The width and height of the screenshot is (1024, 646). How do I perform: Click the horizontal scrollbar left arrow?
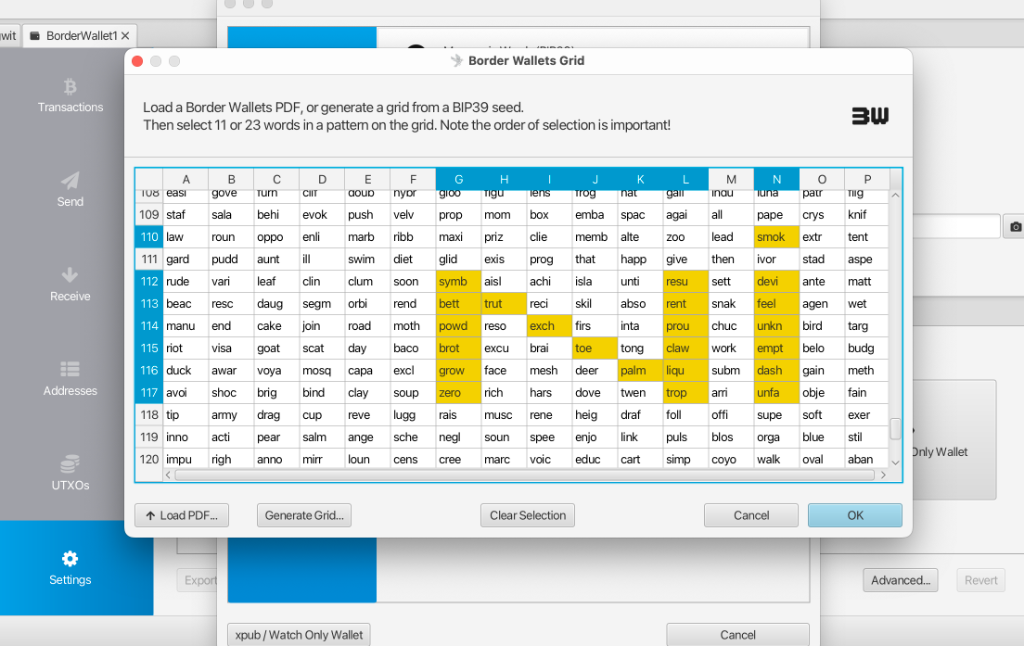coord(168,475)
